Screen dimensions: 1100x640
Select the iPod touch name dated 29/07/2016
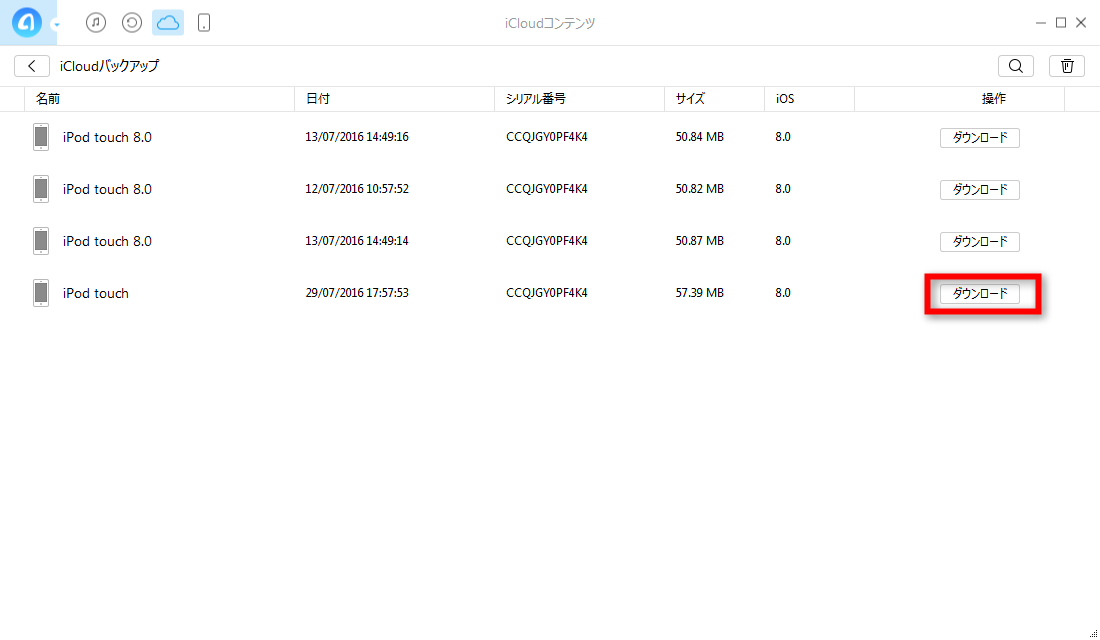[x=96, y=293]
